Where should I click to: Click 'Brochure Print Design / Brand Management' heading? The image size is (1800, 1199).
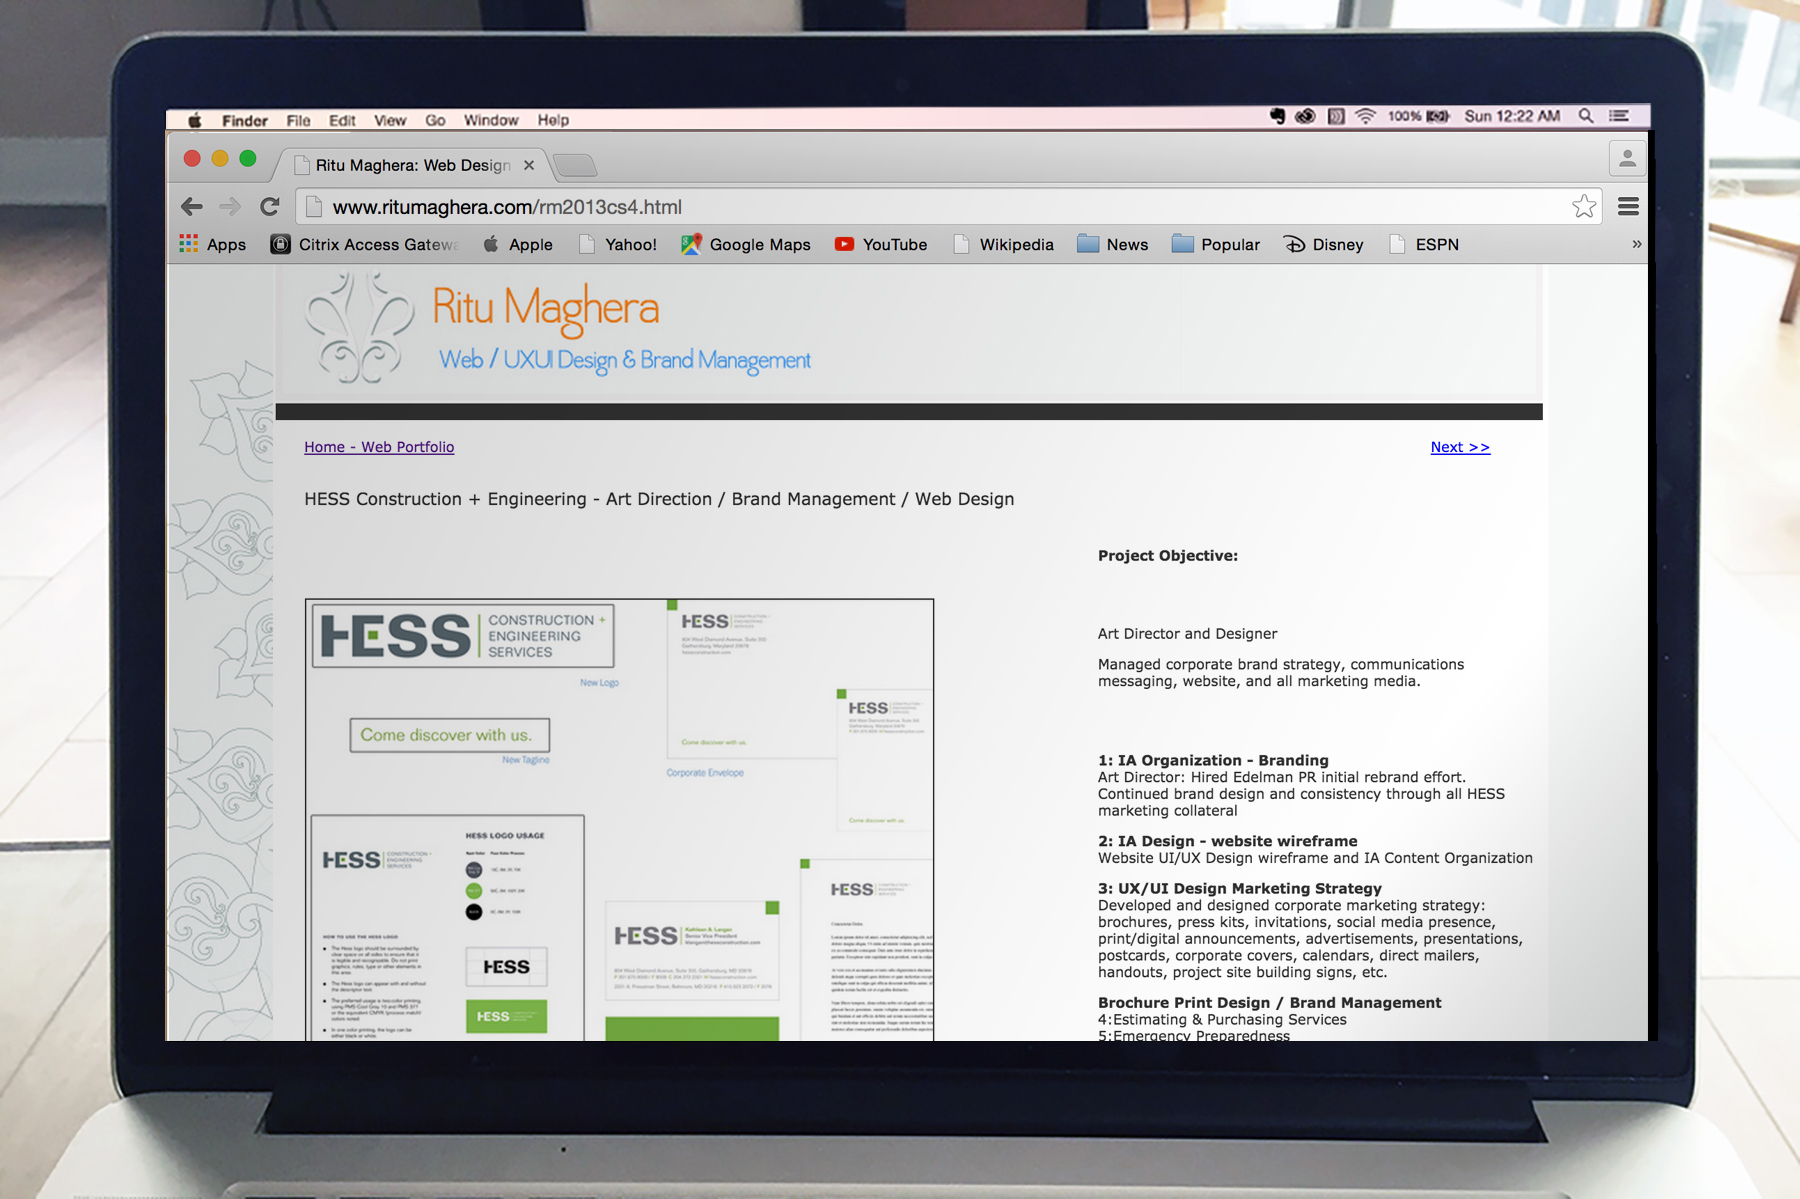(1269, 1002)
